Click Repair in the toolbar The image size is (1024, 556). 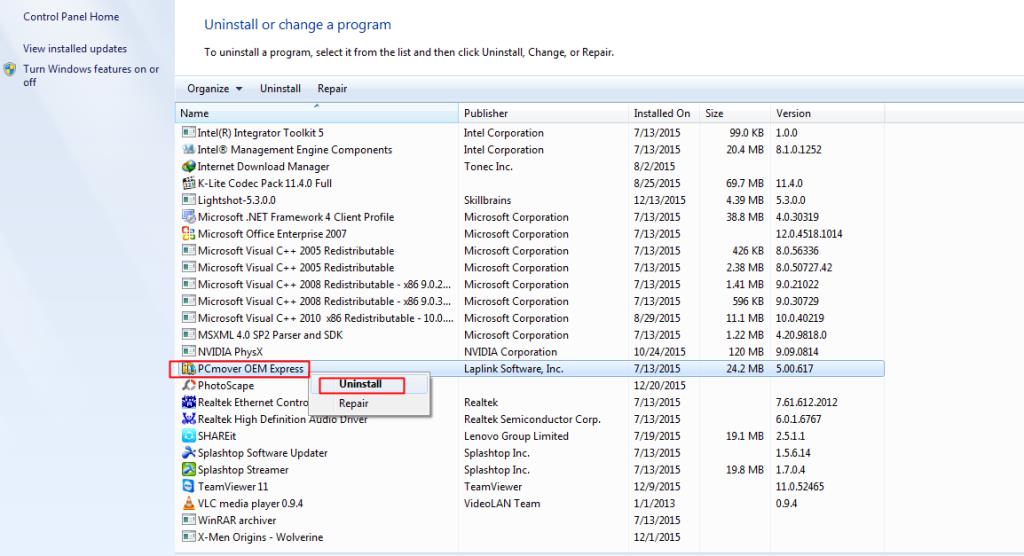click(332, 89)
